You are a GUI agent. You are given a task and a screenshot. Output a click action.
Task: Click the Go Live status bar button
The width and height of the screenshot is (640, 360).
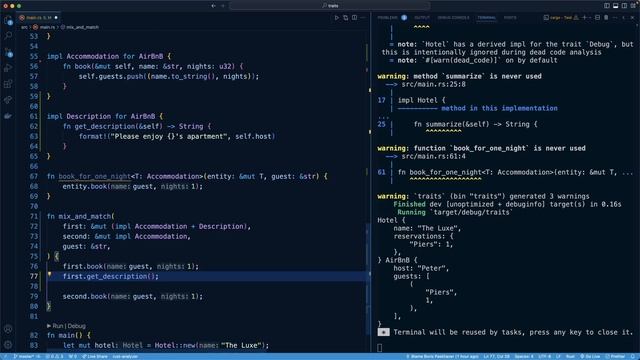[x=590, y=356]
